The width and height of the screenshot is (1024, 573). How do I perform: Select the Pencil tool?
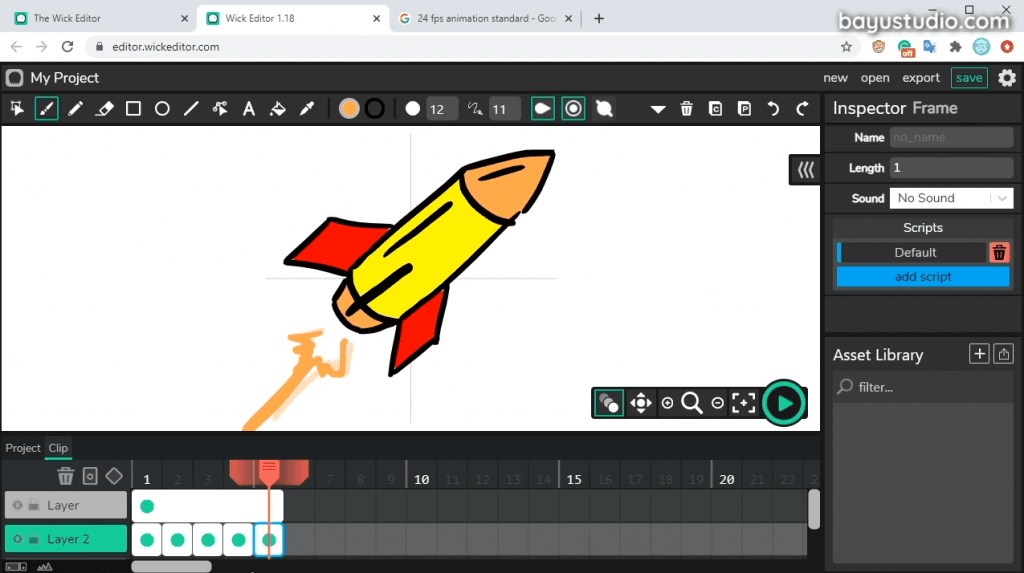(75, 108)
